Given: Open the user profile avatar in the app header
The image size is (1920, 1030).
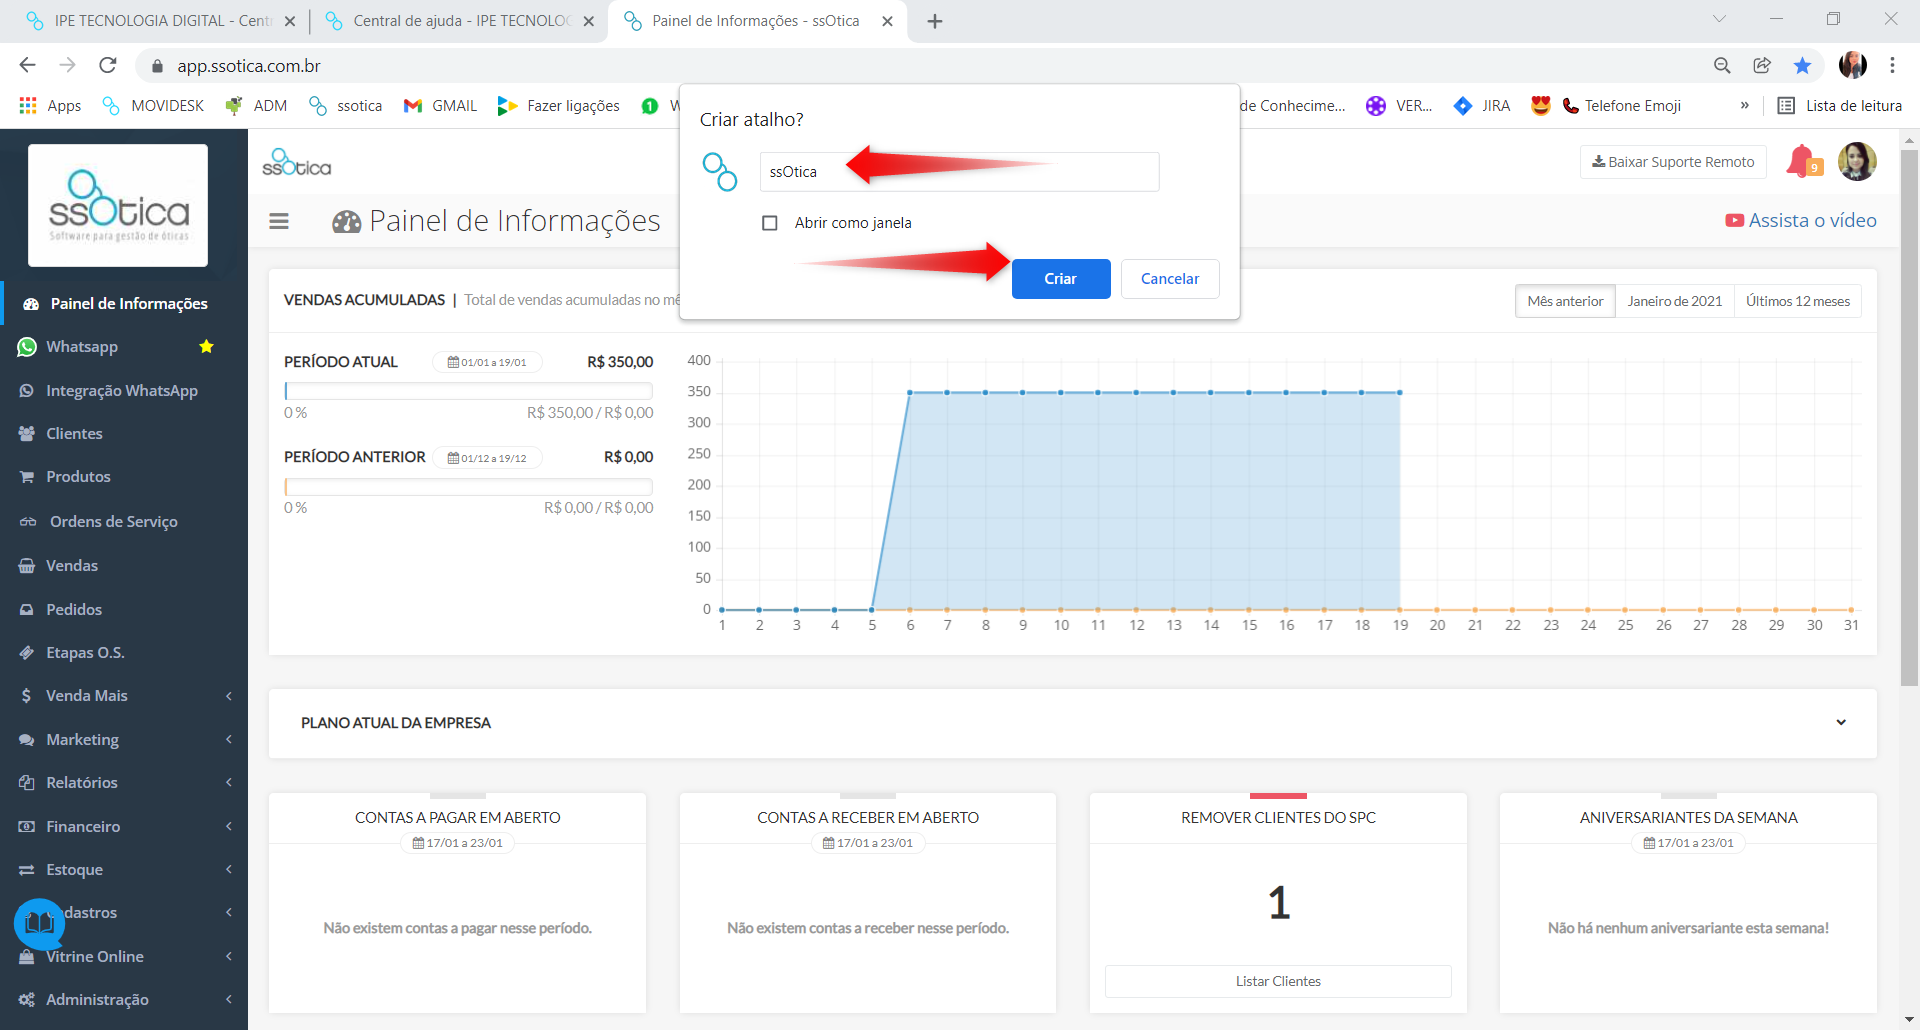Looking at the screenshot, I should coord(1857,161).
